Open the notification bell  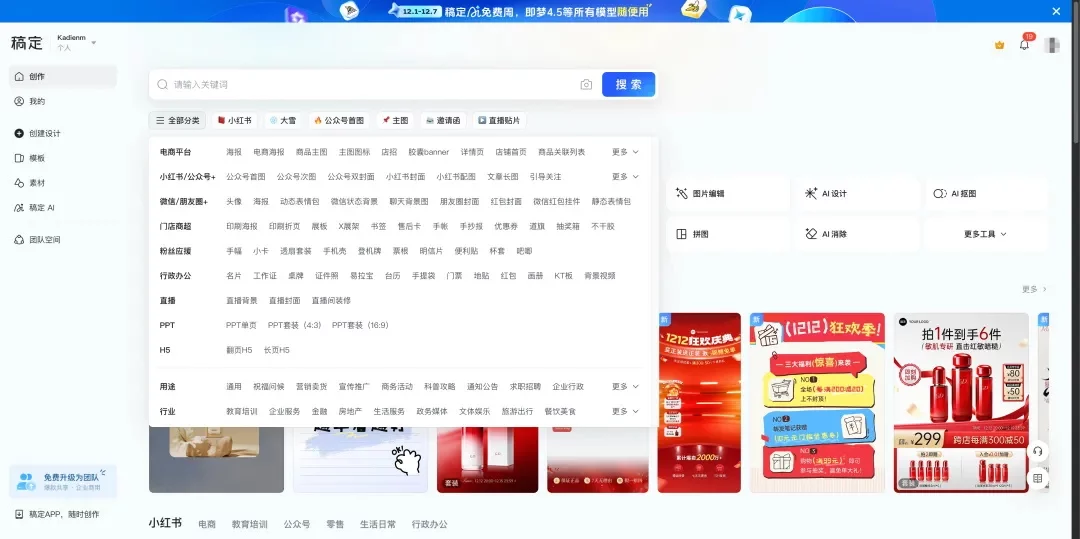pyautogui.click(x=1024, y=45)
